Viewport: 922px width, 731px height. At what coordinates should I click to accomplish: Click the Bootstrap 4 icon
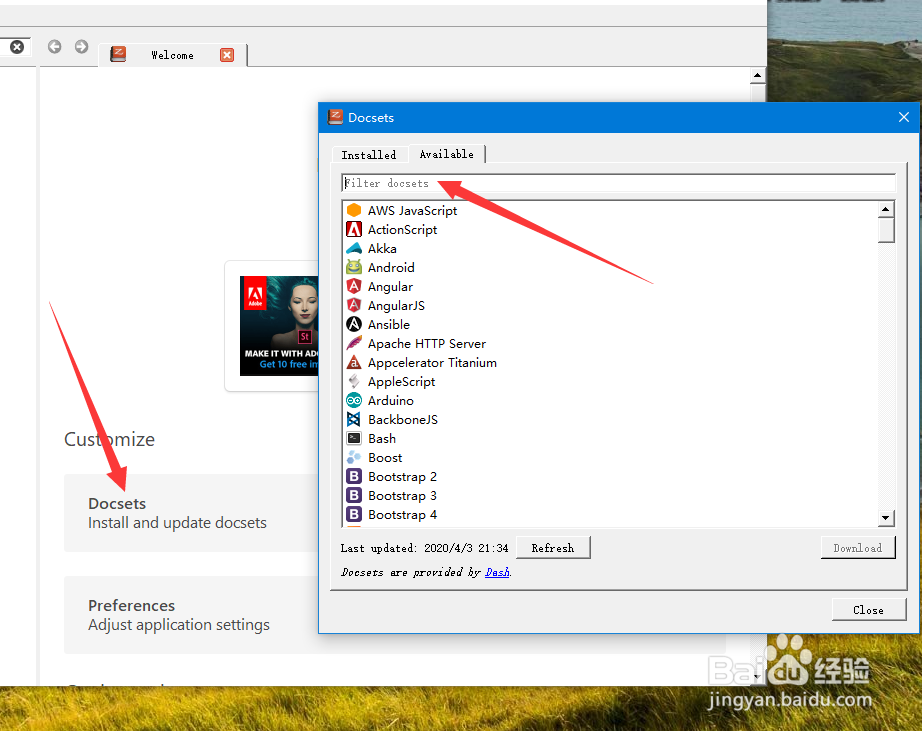(x=353, y=514)
